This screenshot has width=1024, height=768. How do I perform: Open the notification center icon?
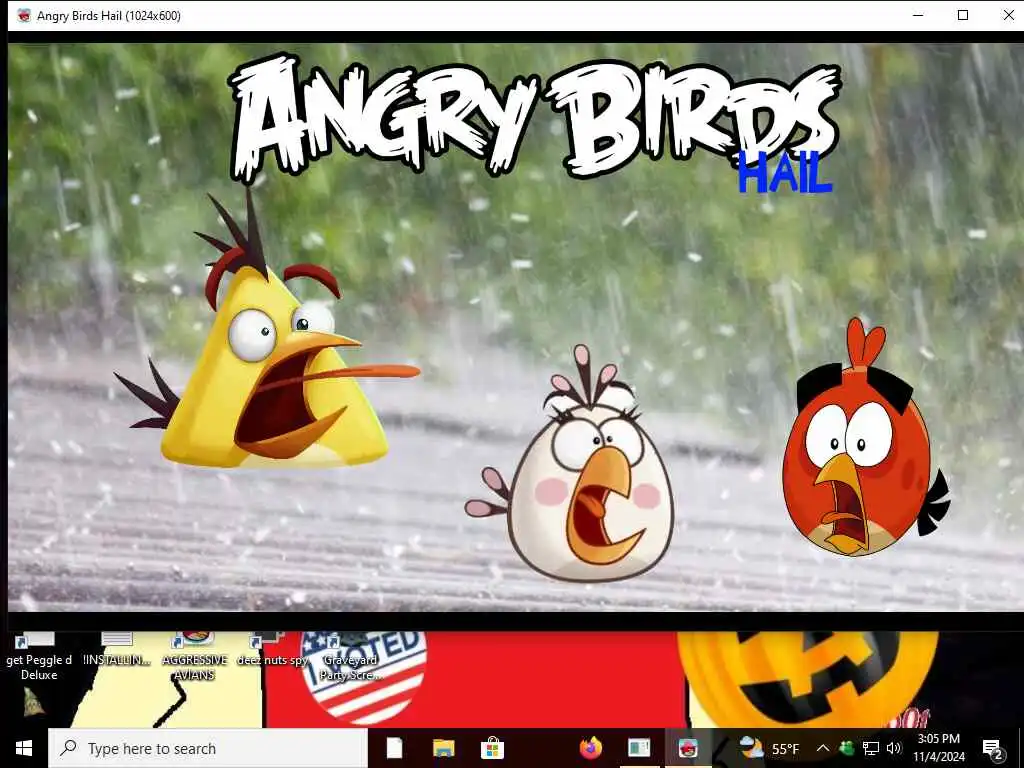pos(993,749)
